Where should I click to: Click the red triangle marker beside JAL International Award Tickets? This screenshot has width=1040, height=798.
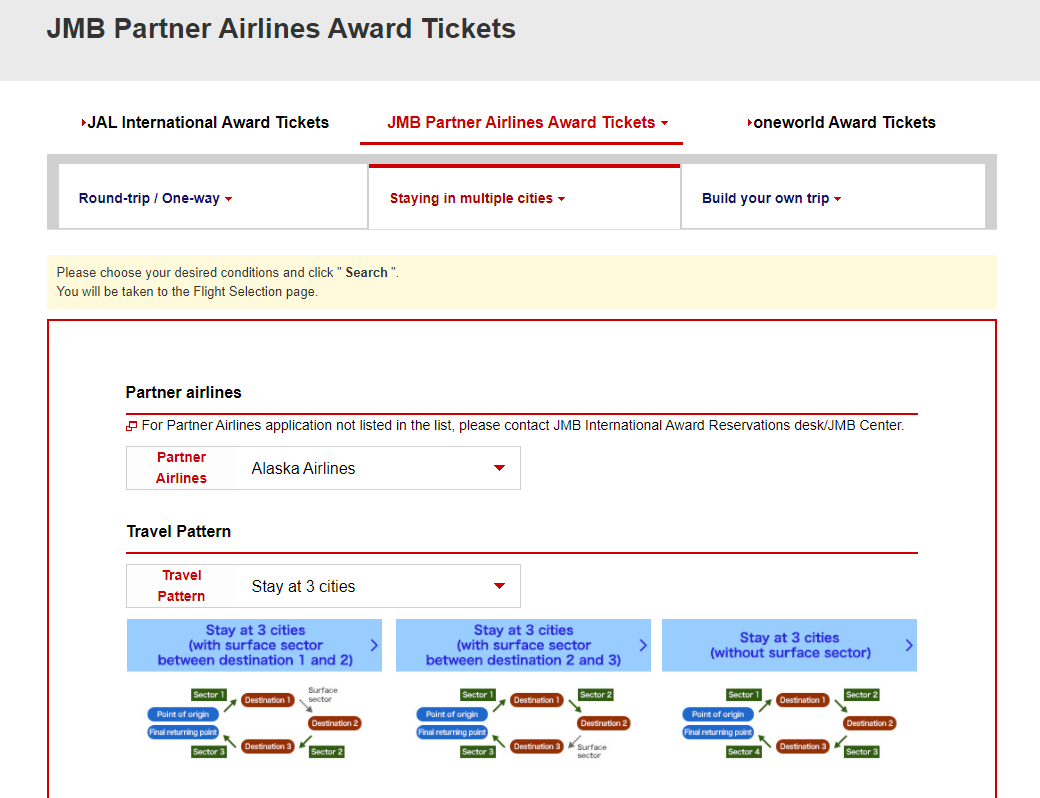pos(82,122)
